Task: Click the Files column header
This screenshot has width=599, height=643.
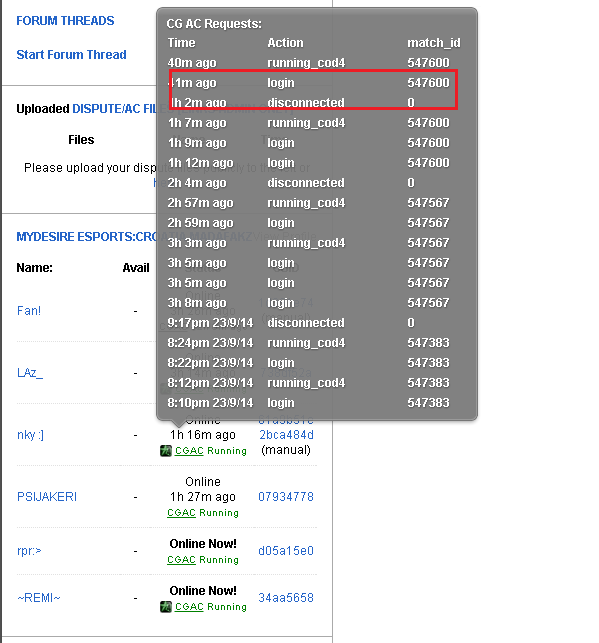Action: coord(81,140)
